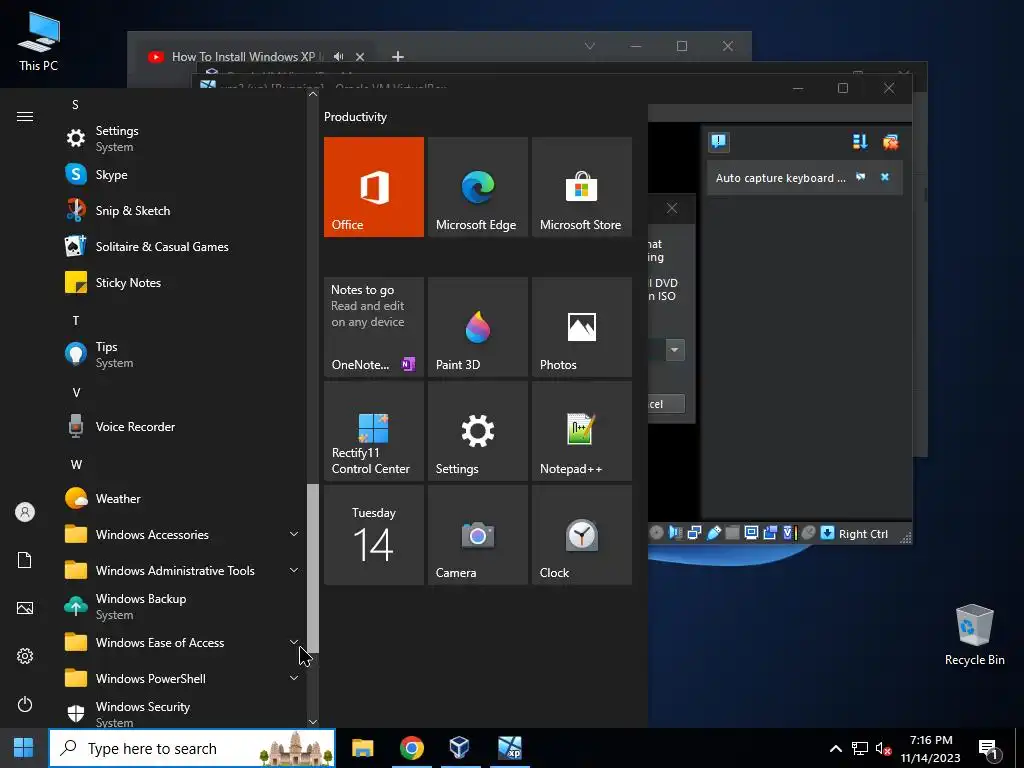Select the Recycle Bin desktop icon
The image size is (1024, 768).
974,635
